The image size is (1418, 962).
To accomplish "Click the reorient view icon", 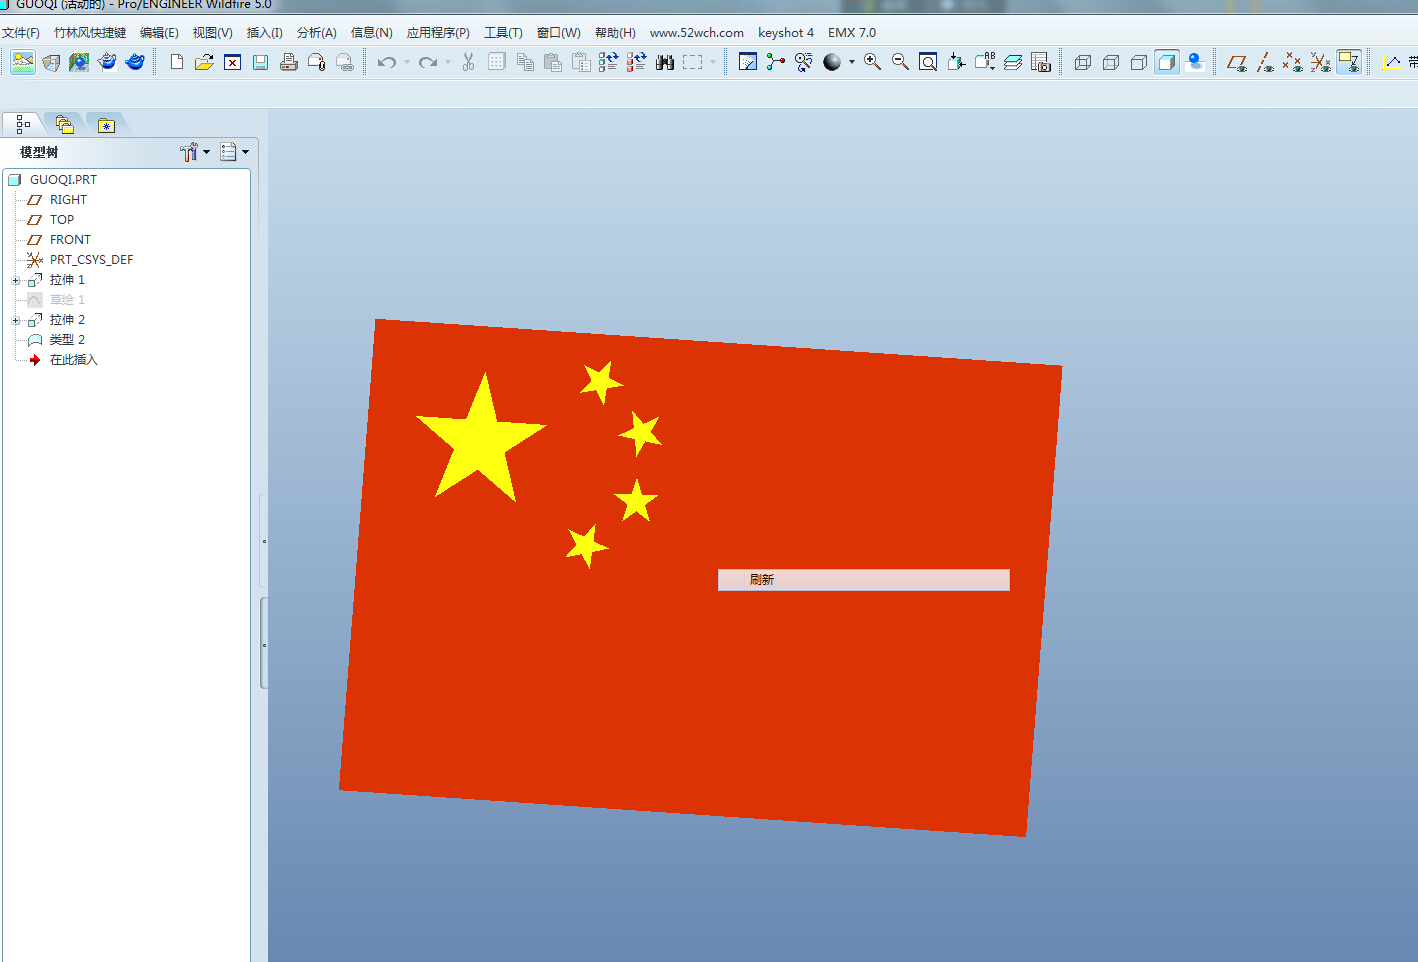I will click(x=956, y=62).
